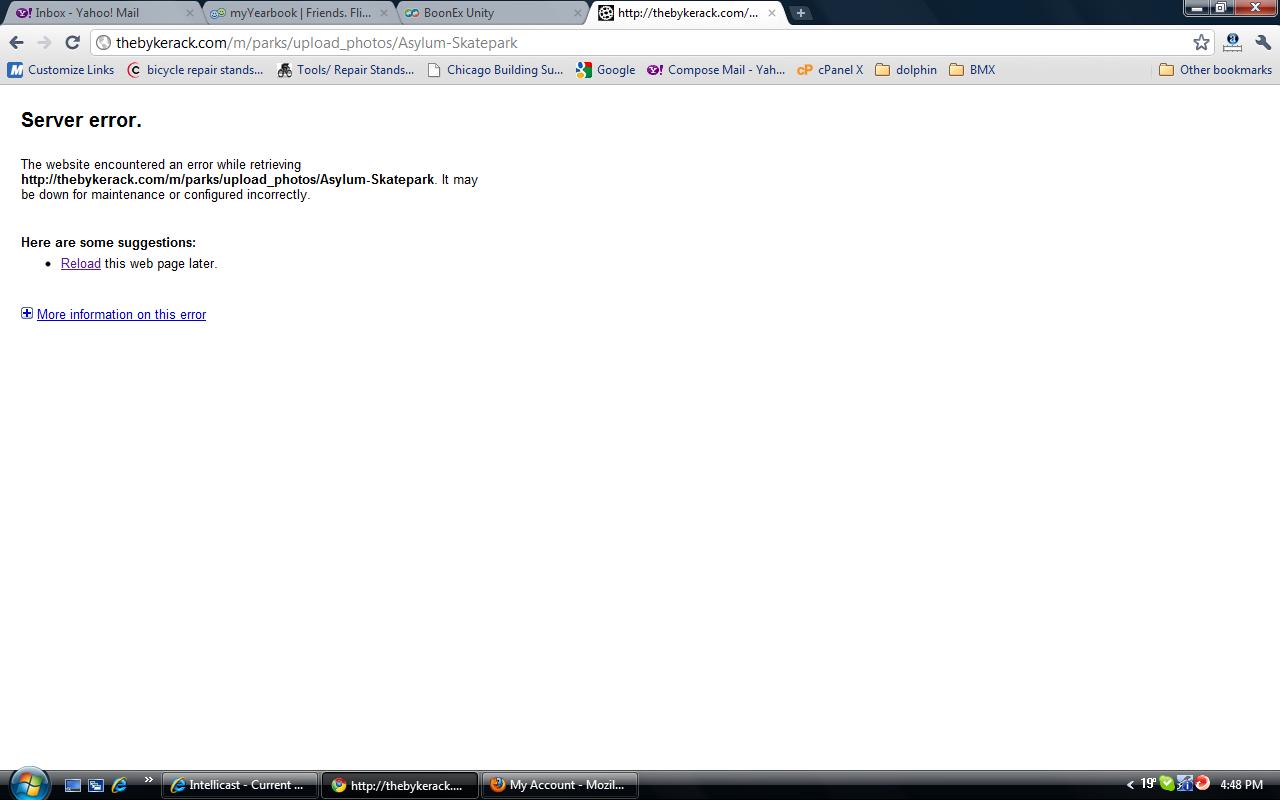The image size is (1280, 800).
Task: Close the BoonEx Unity tab
Action: click(x=577, y=13)
